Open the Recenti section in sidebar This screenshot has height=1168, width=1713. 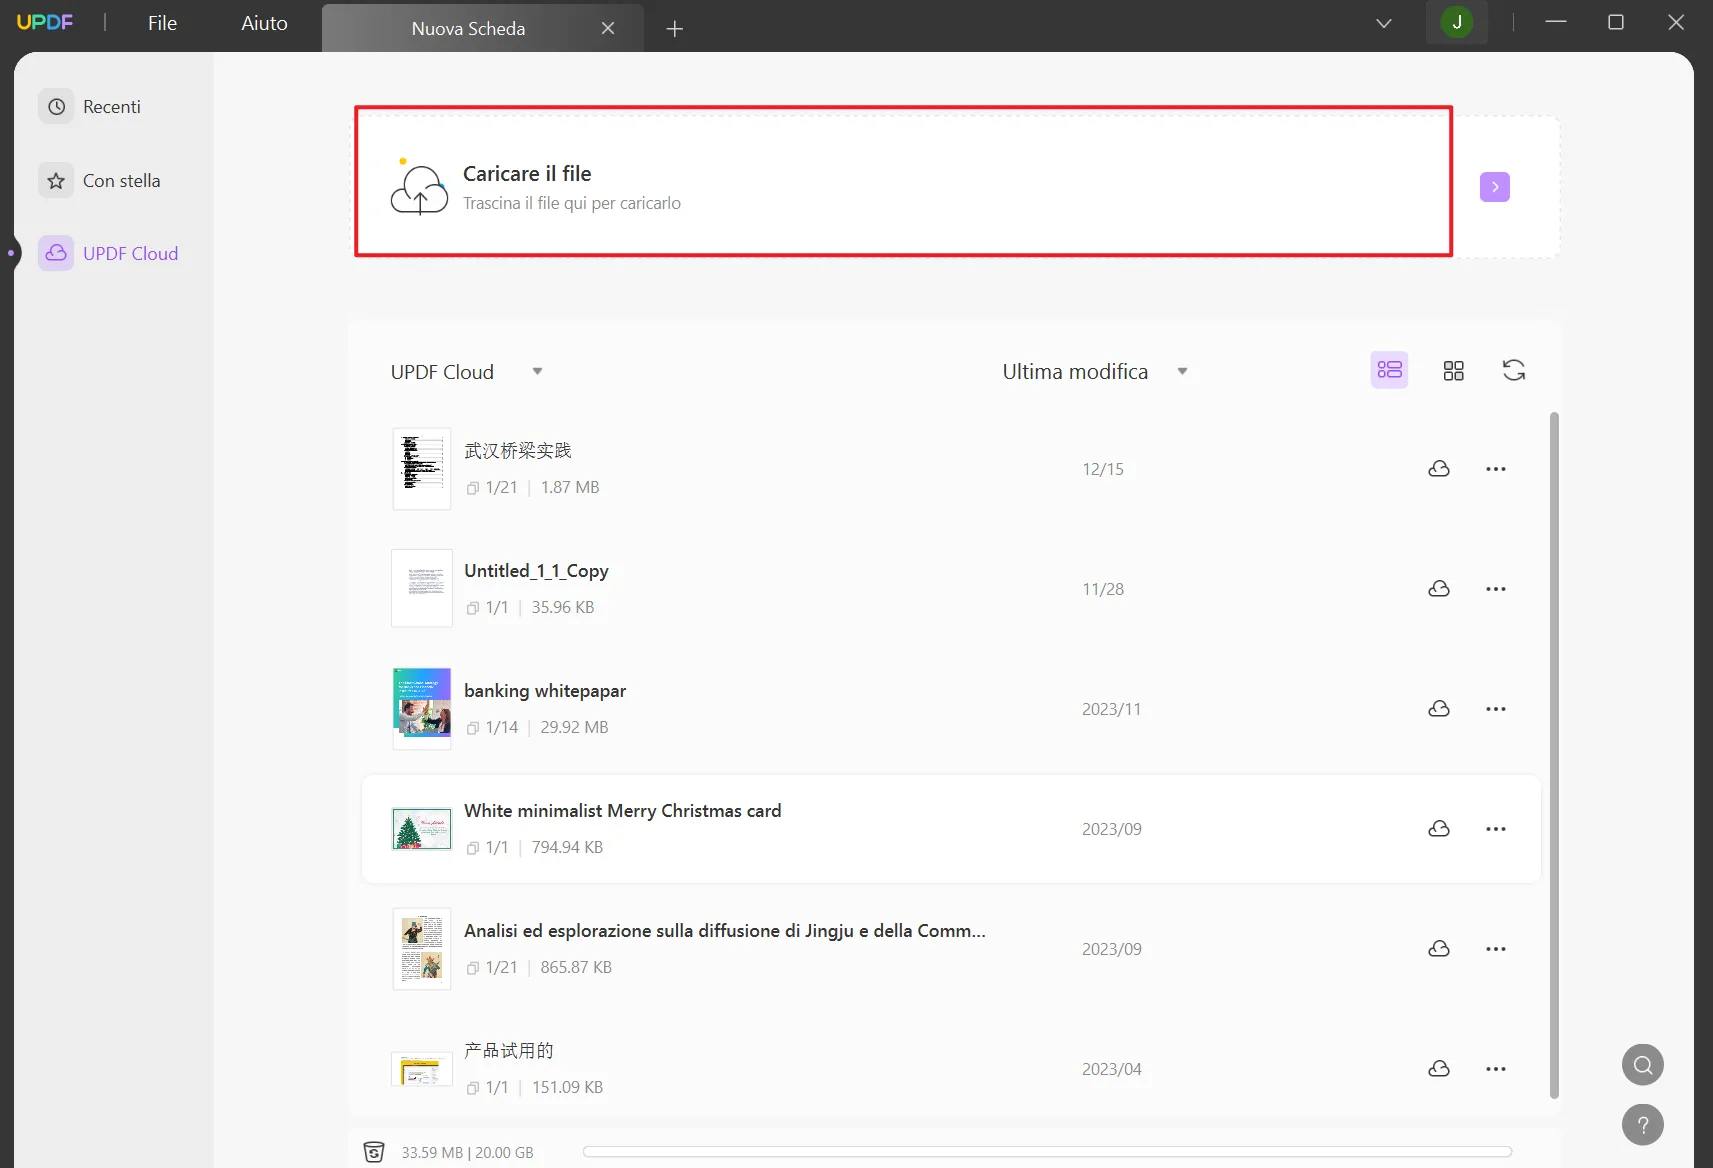(92, 107)
